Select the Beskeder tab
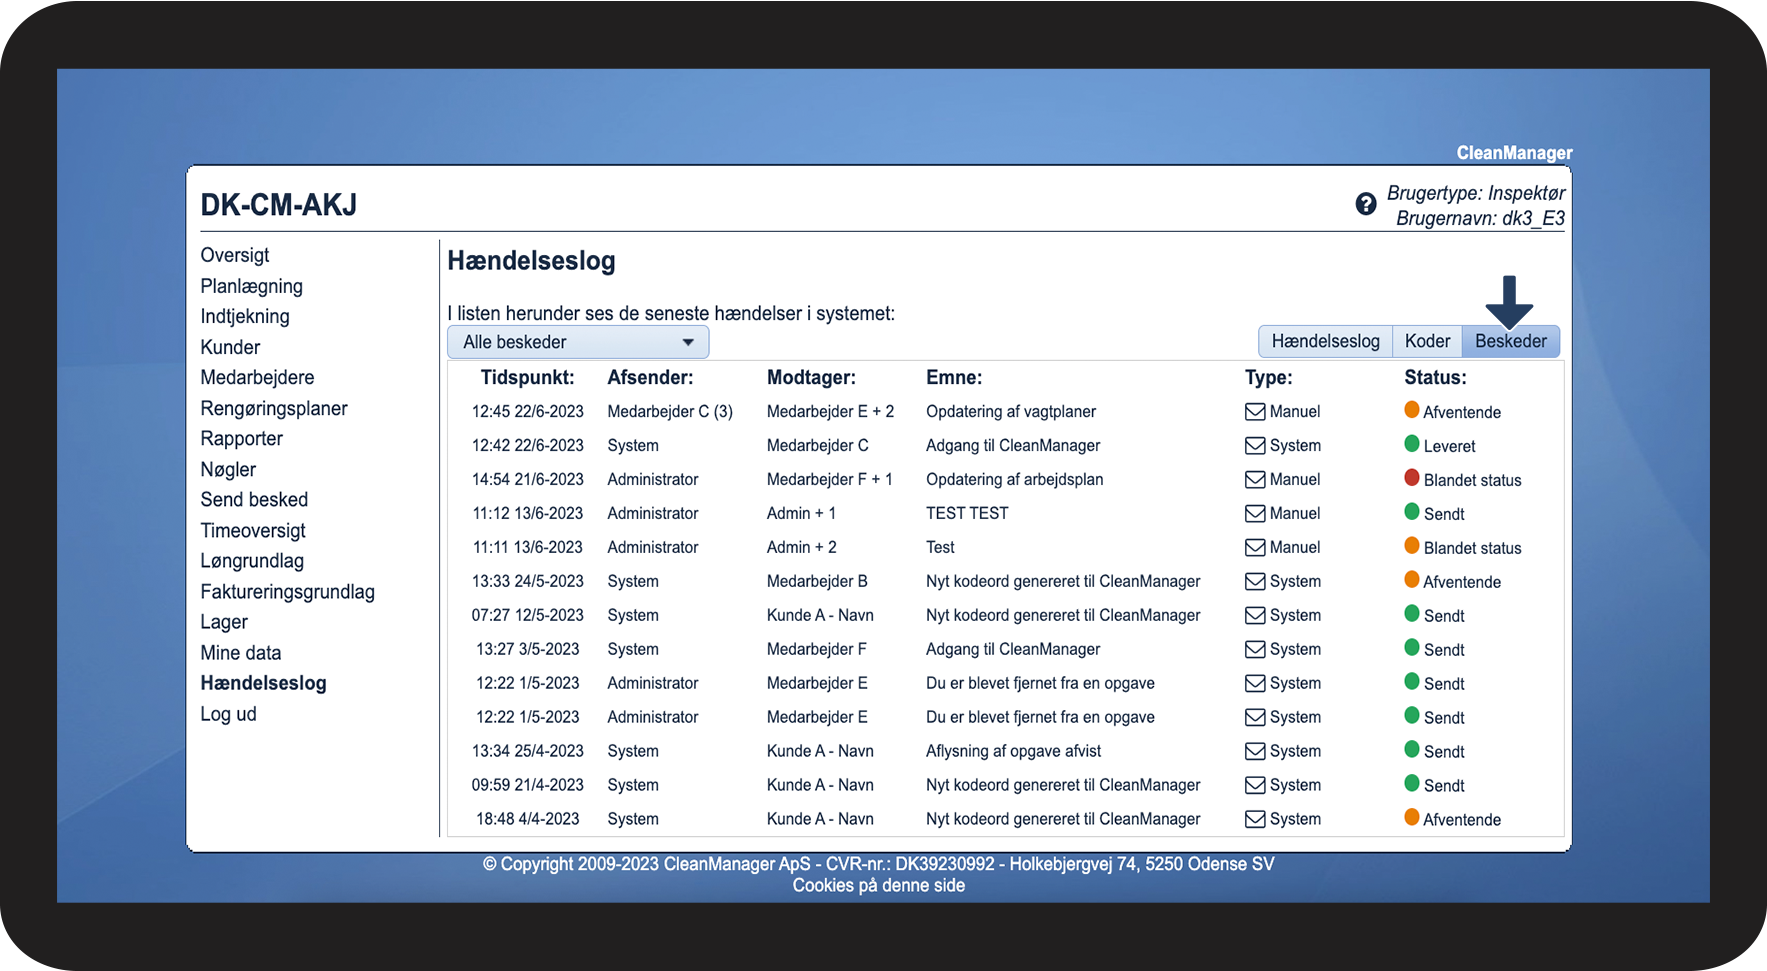 pyautogui.click(x=1510, y=341)
